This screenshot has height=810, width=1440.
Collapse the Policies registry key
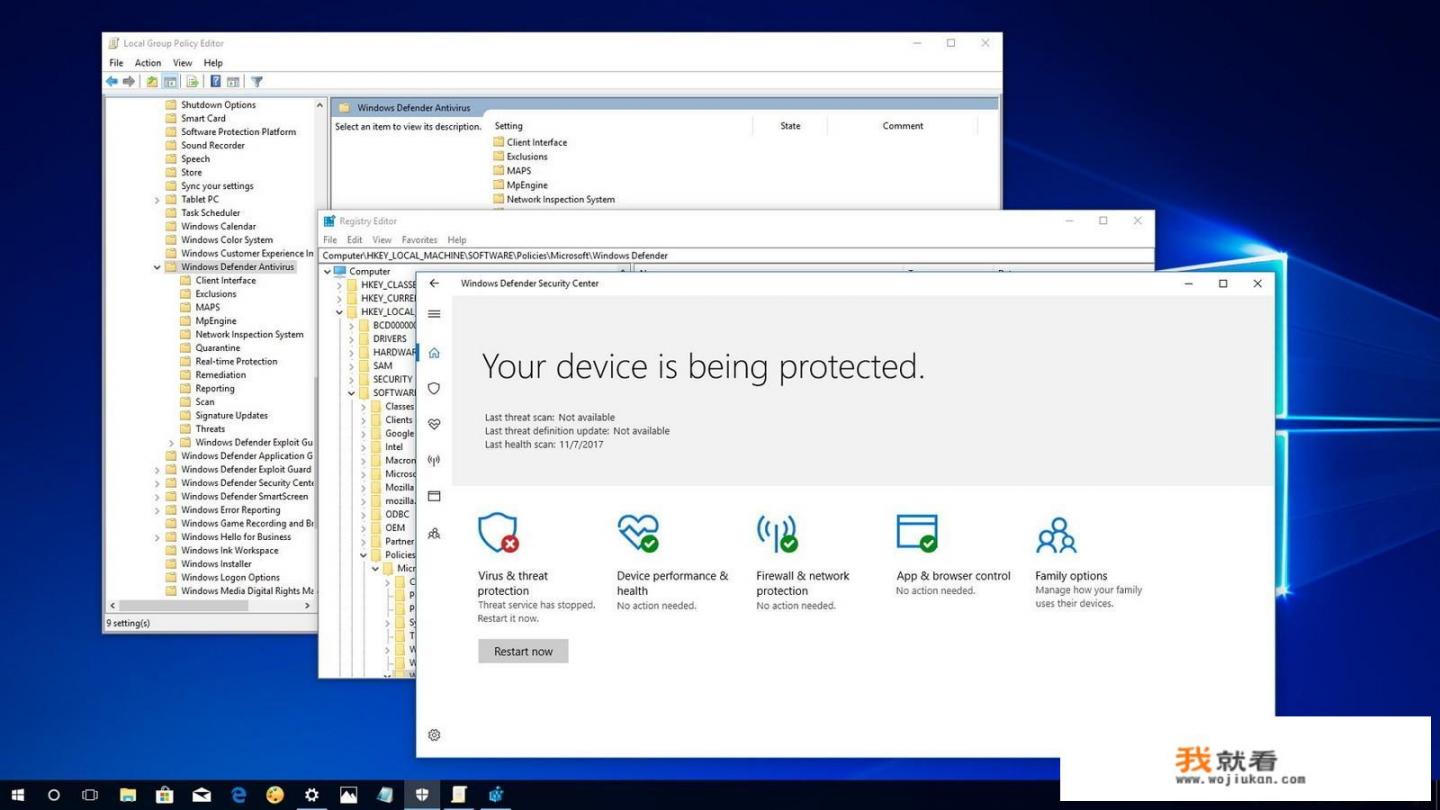363,555
